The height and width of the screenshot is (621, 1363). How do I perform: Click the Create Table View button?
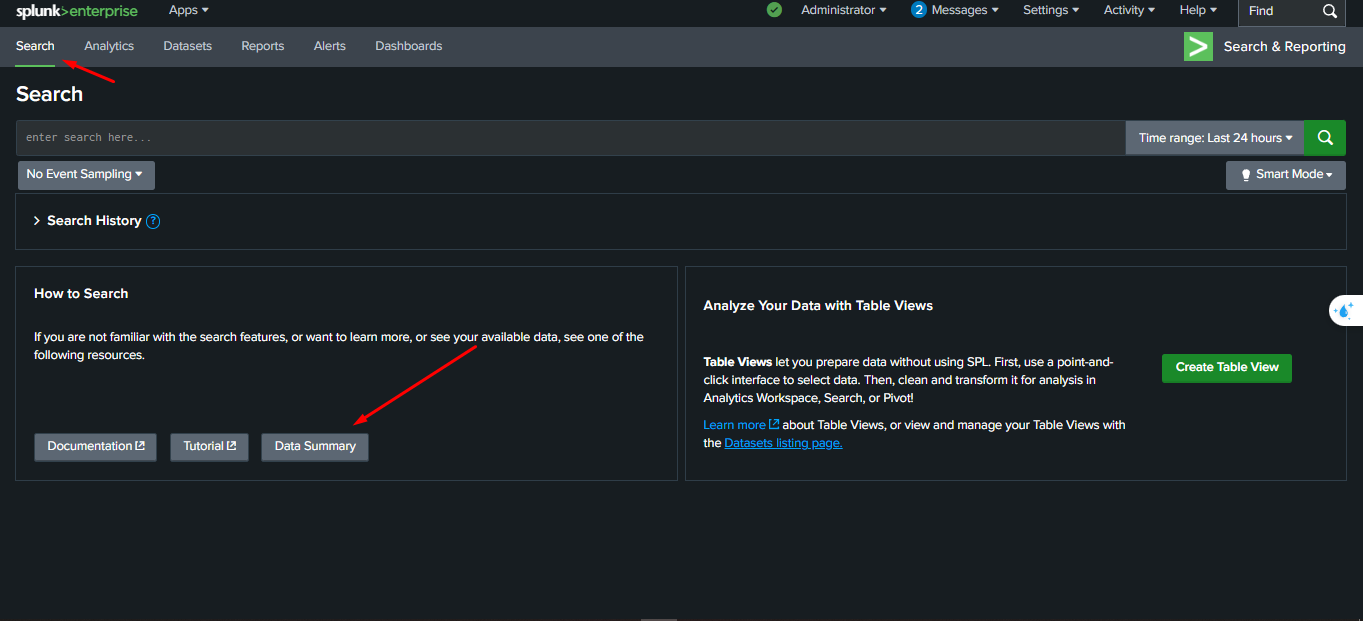point(1226,368)
